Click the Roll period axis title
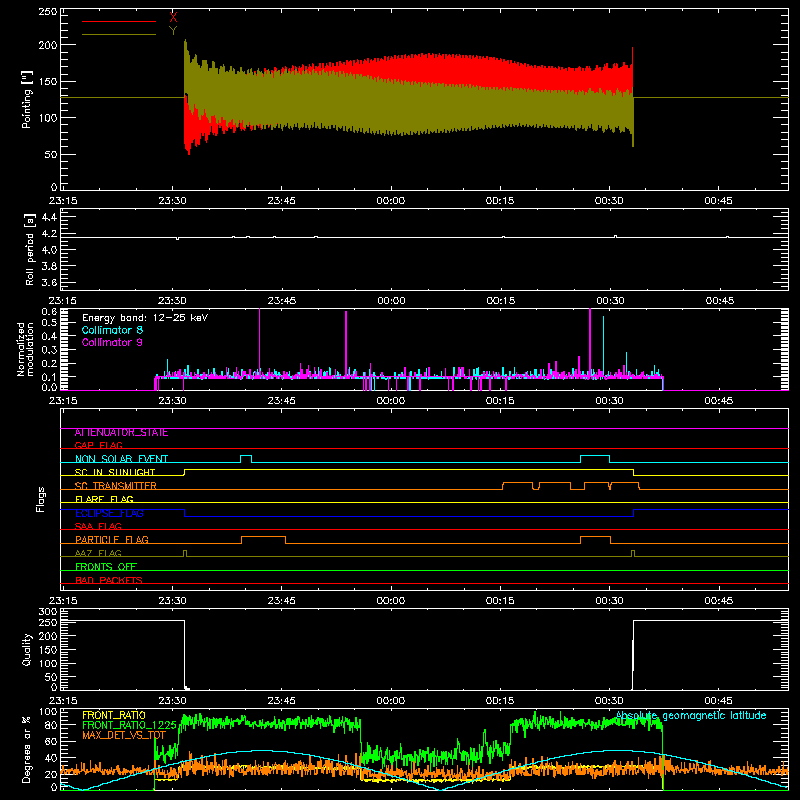The width and height of the screenshot is (800, 800). click(x=30, y=249)
